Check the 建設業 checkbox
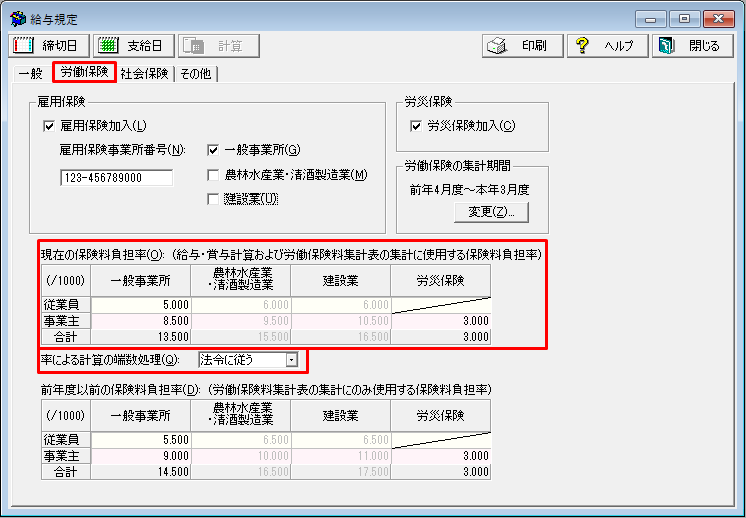The height and width of the screenshot is (518, 746). point(213,199)
